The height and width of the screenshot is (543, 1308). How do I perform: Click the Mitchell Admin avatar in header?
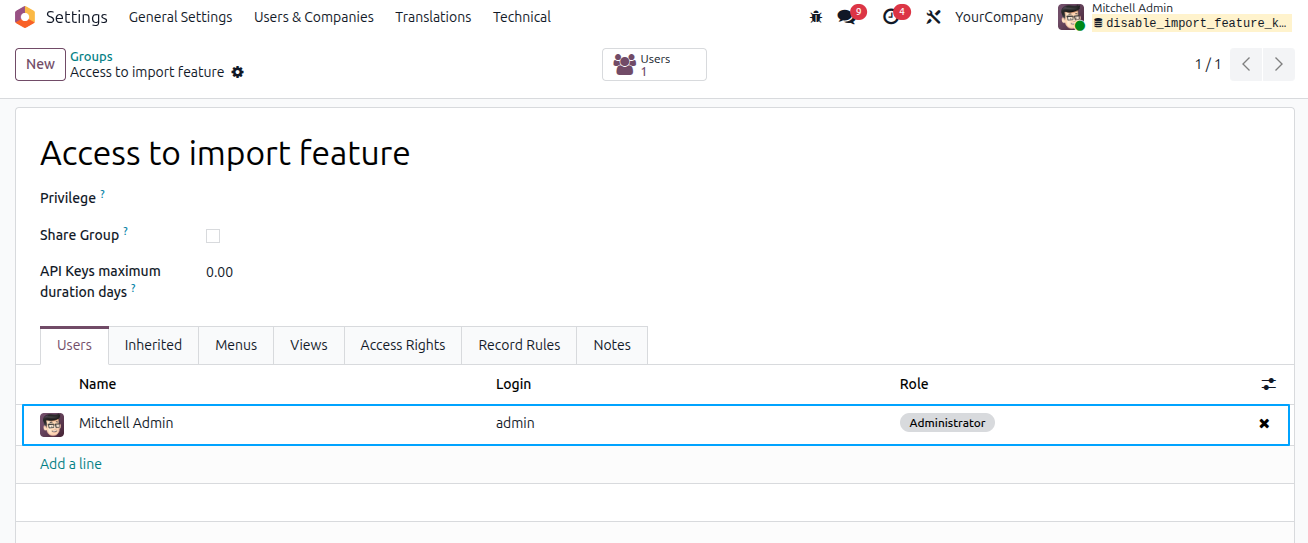tap(1071, 17)
